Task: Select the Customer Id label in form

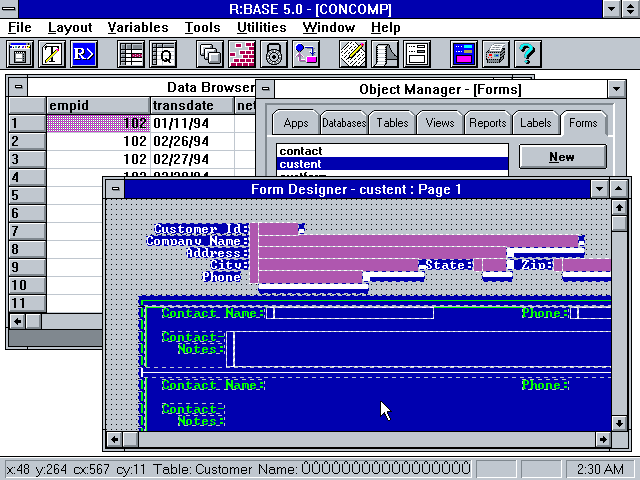Action: (x=201, y=229)
